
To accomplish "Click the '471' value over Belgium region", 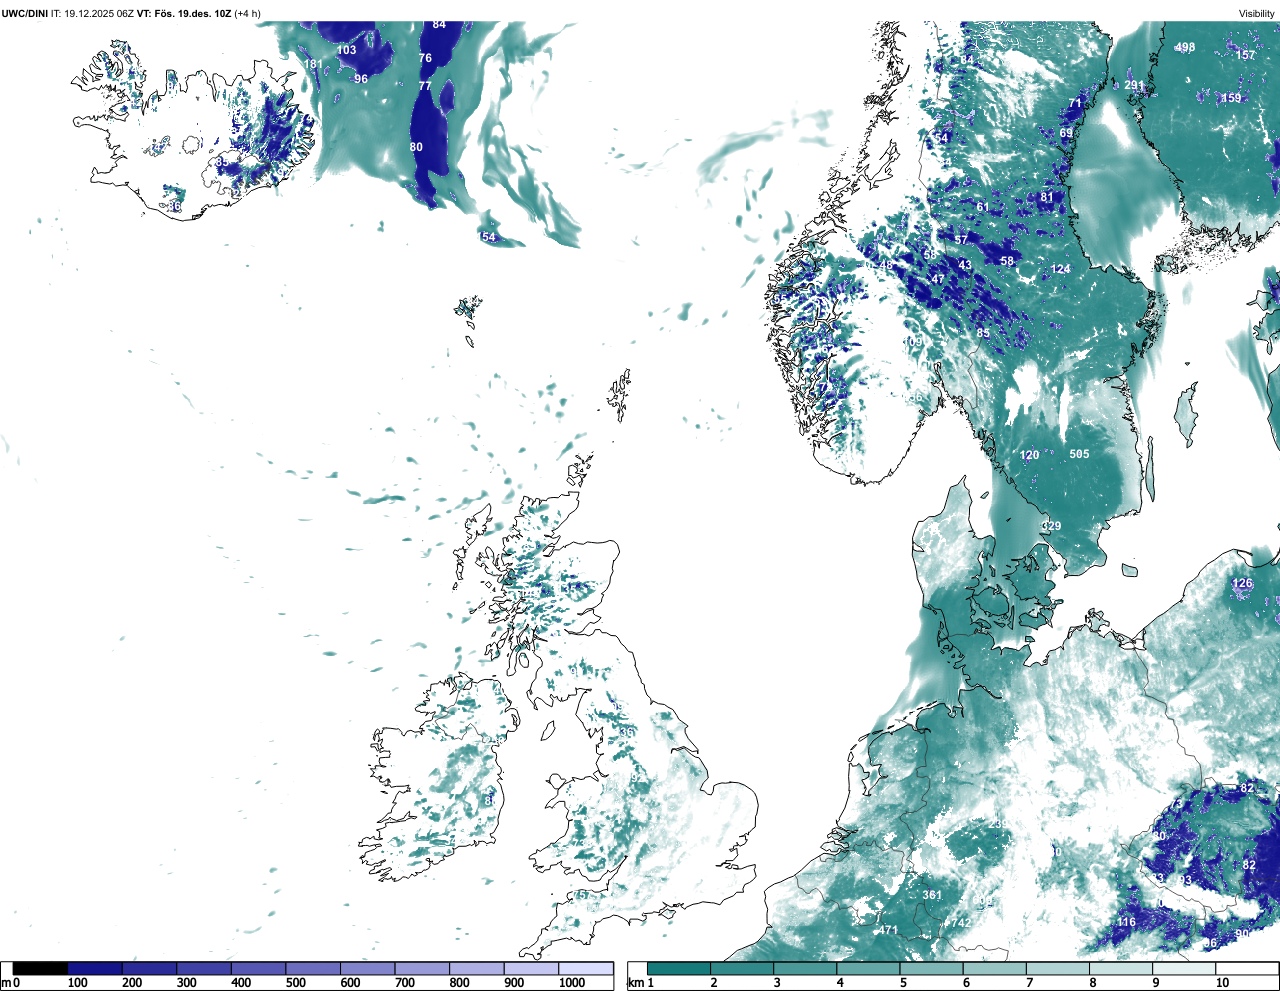I will 888,930.
